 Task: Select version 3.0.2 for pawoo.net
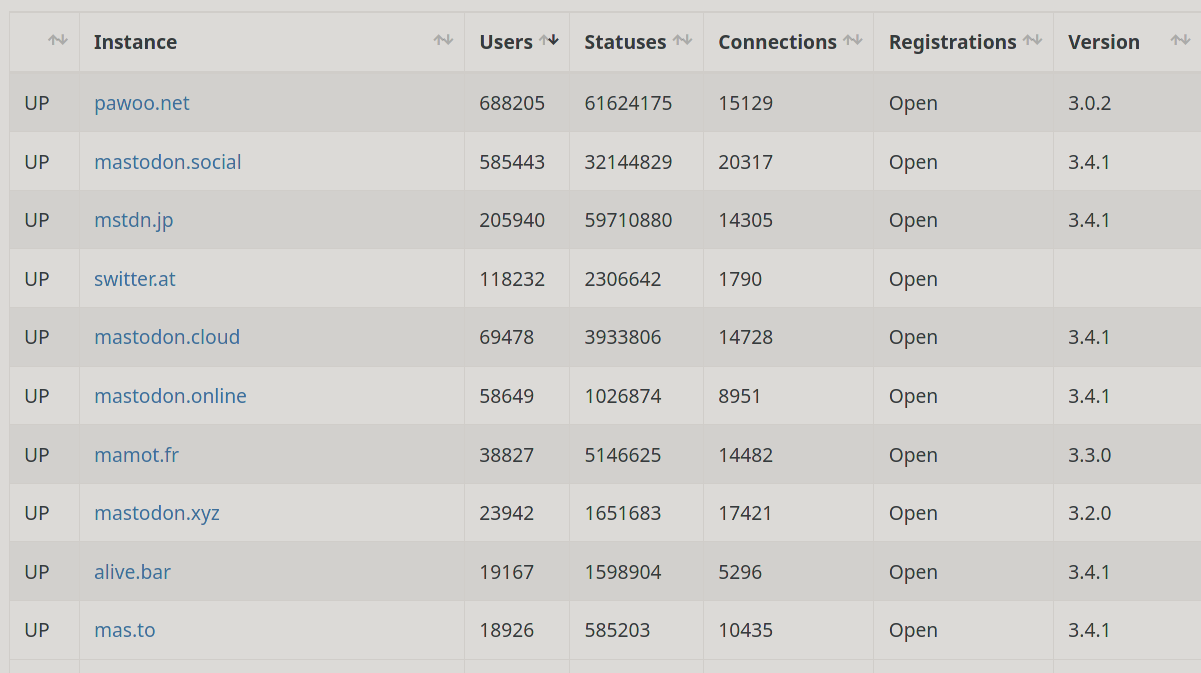tap(1089, 103)
